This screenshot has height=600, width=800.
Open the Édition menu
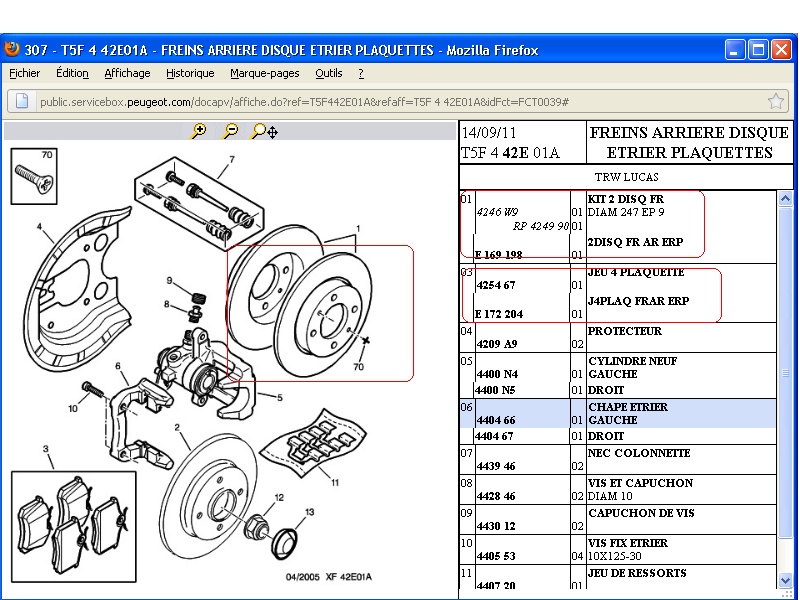72,73
